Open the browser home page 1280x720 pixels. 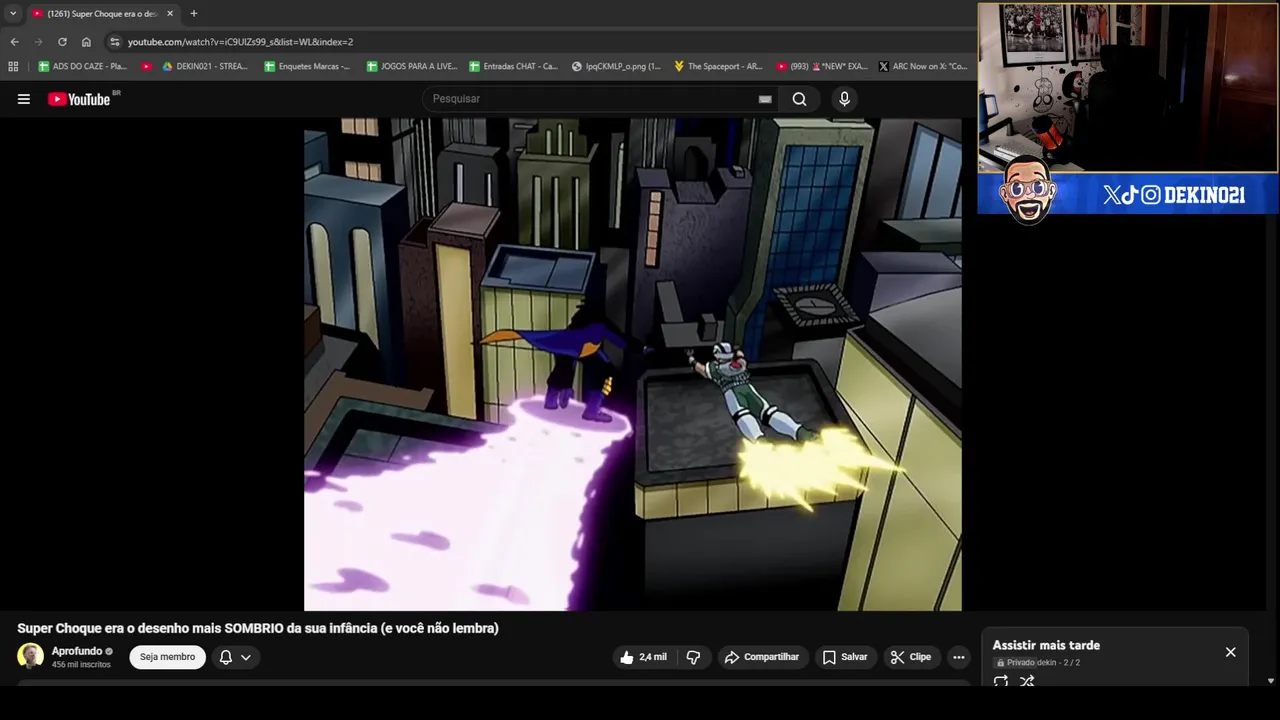[x=86, y=42]
